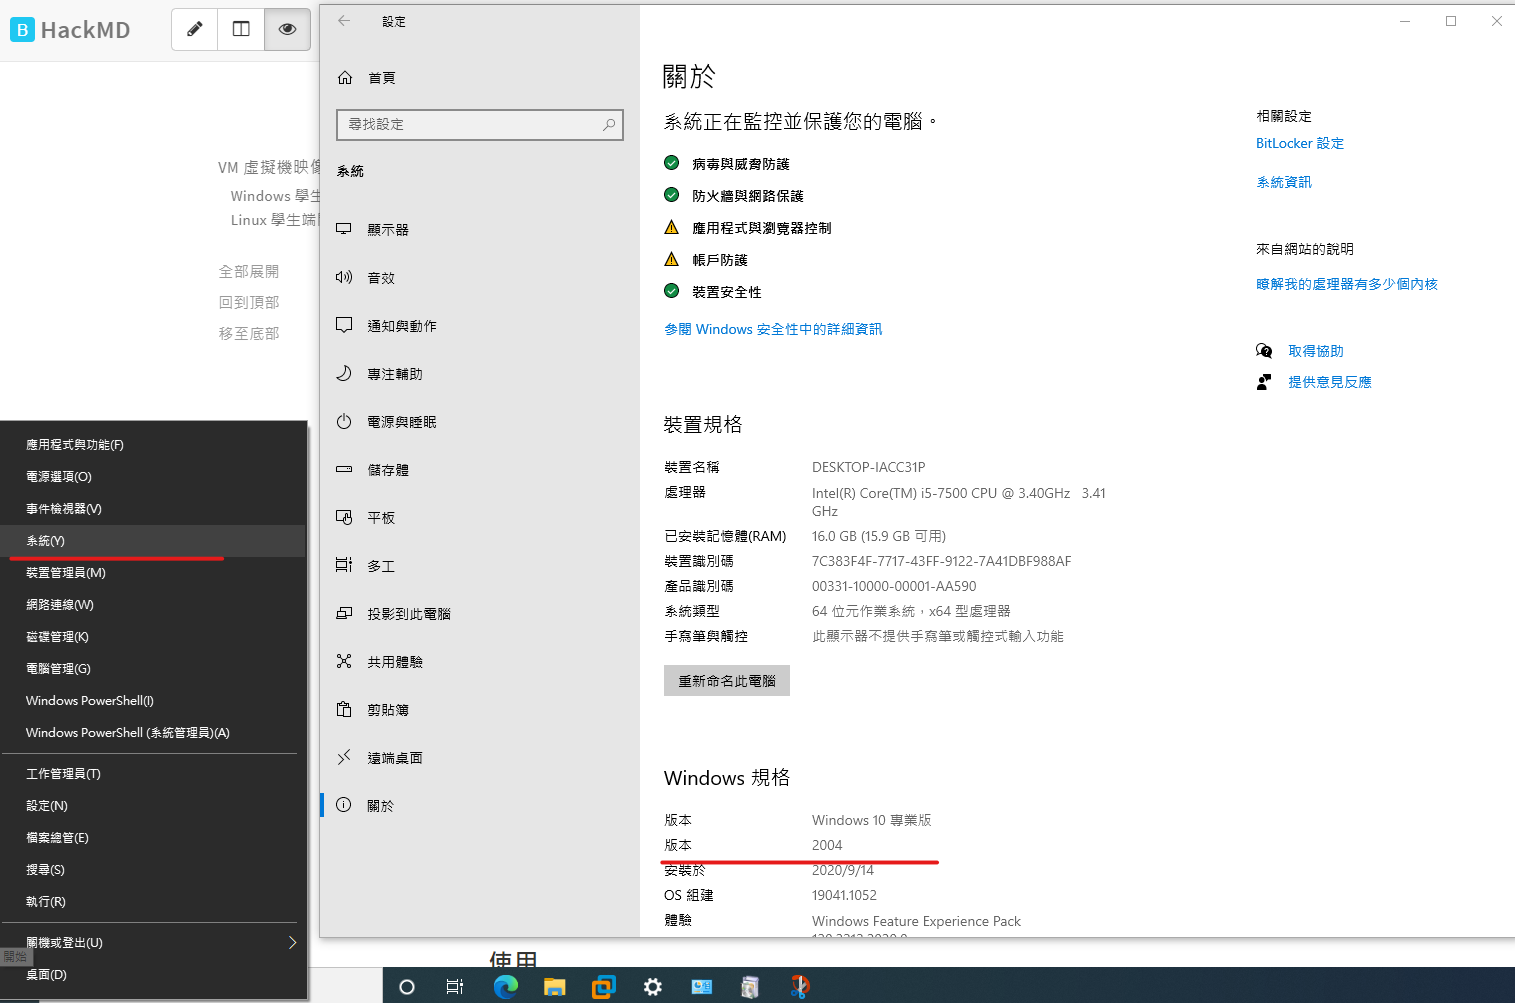Viewport: 1515px width, 1003px height.
Task: Open 儲存體 storage settings
Action: [x=480, y=470]
